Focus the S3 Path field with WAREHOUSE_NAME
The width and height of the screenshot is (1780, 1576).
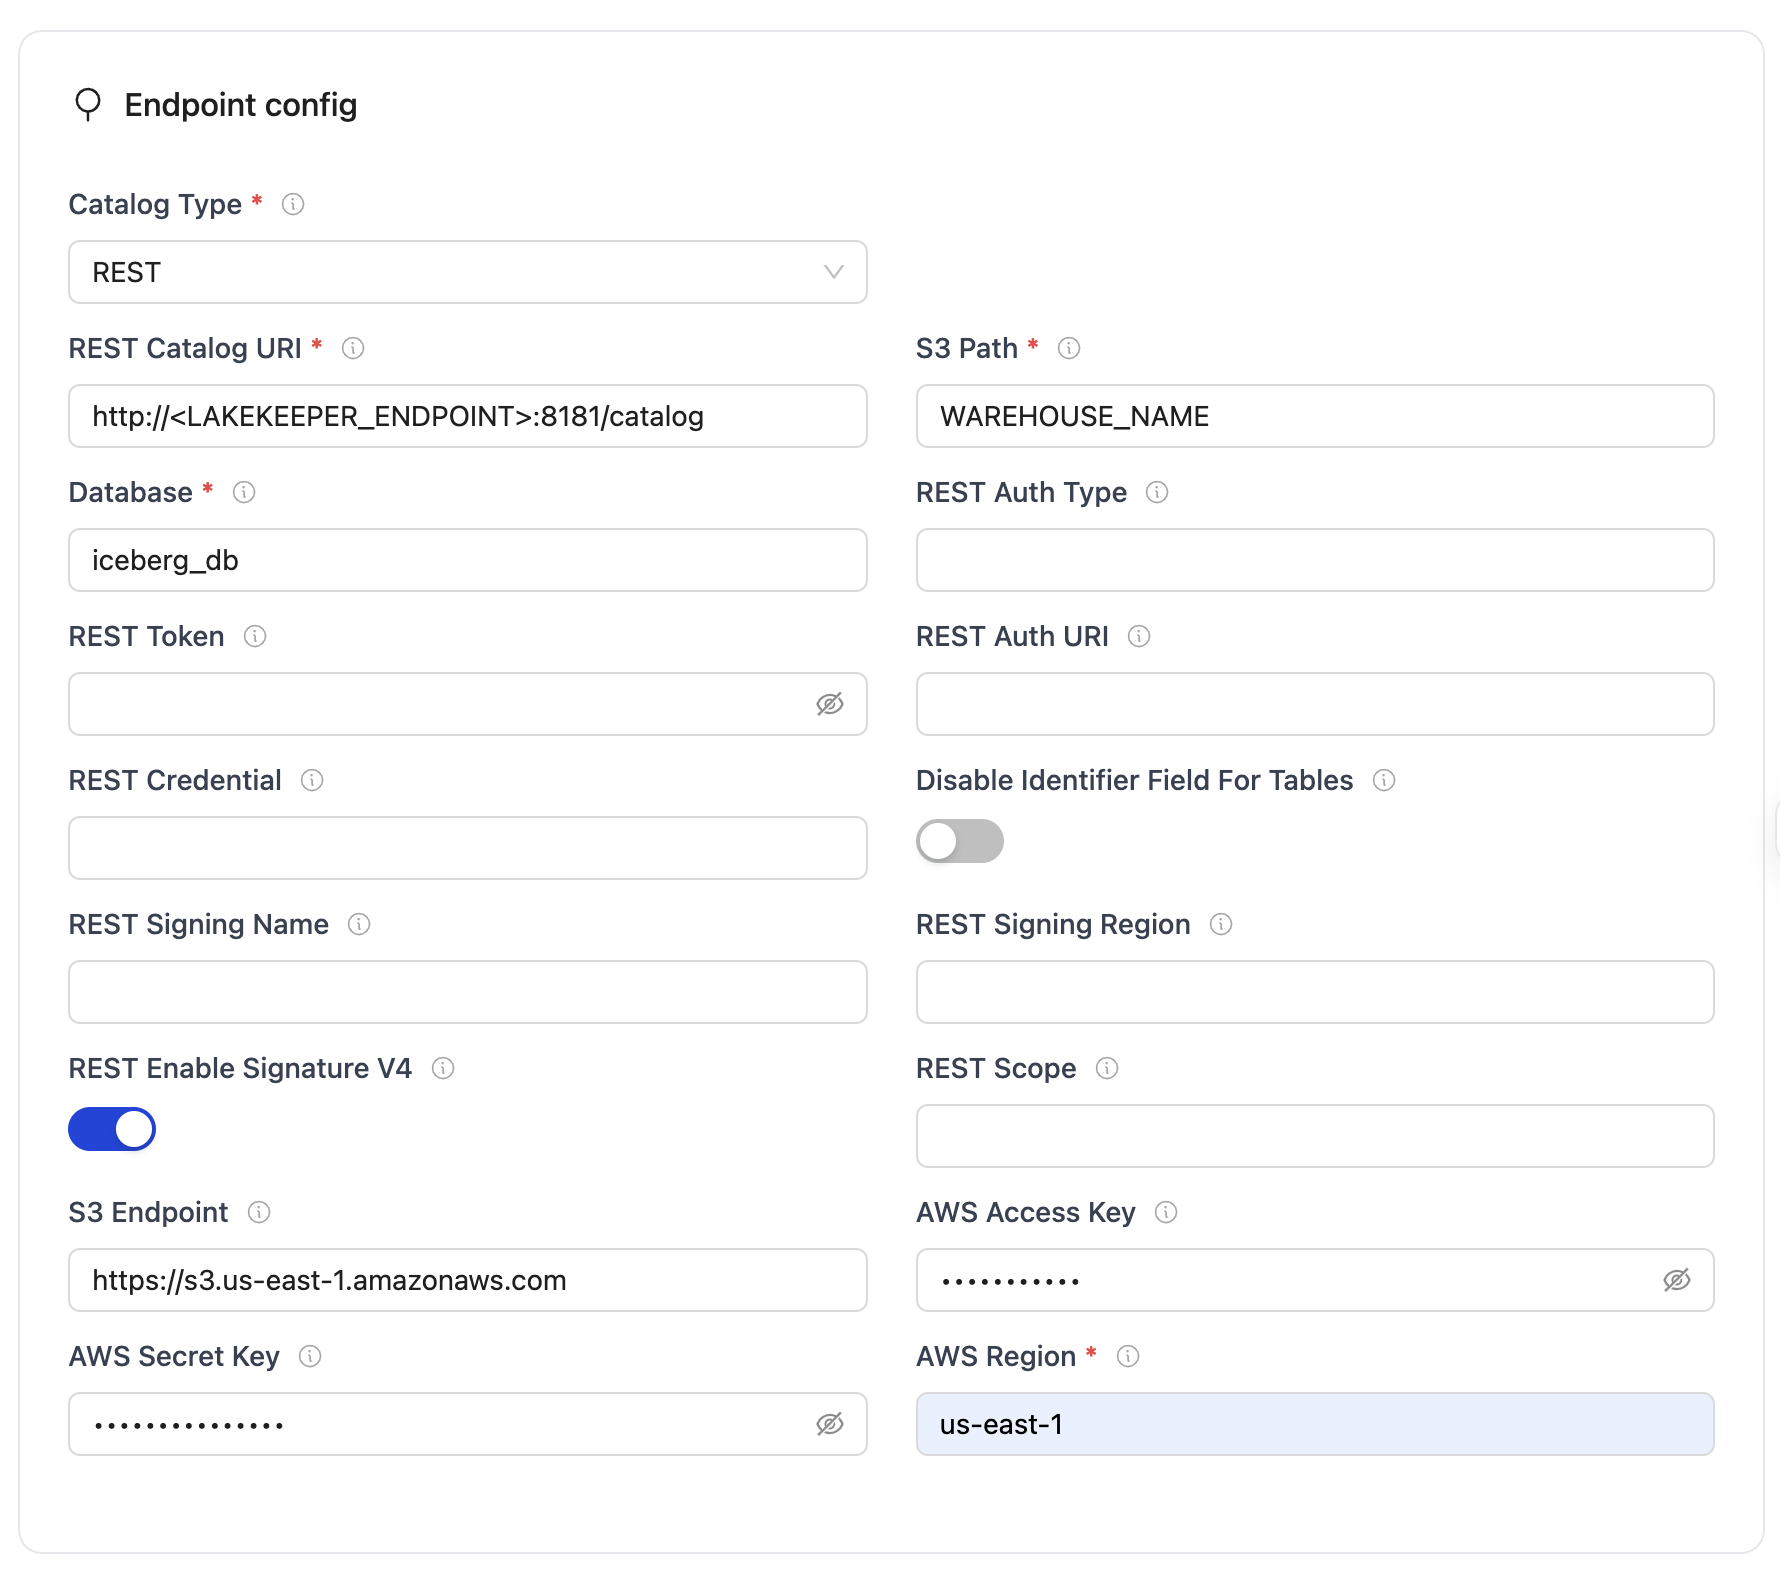click(x=1314, y=416)
